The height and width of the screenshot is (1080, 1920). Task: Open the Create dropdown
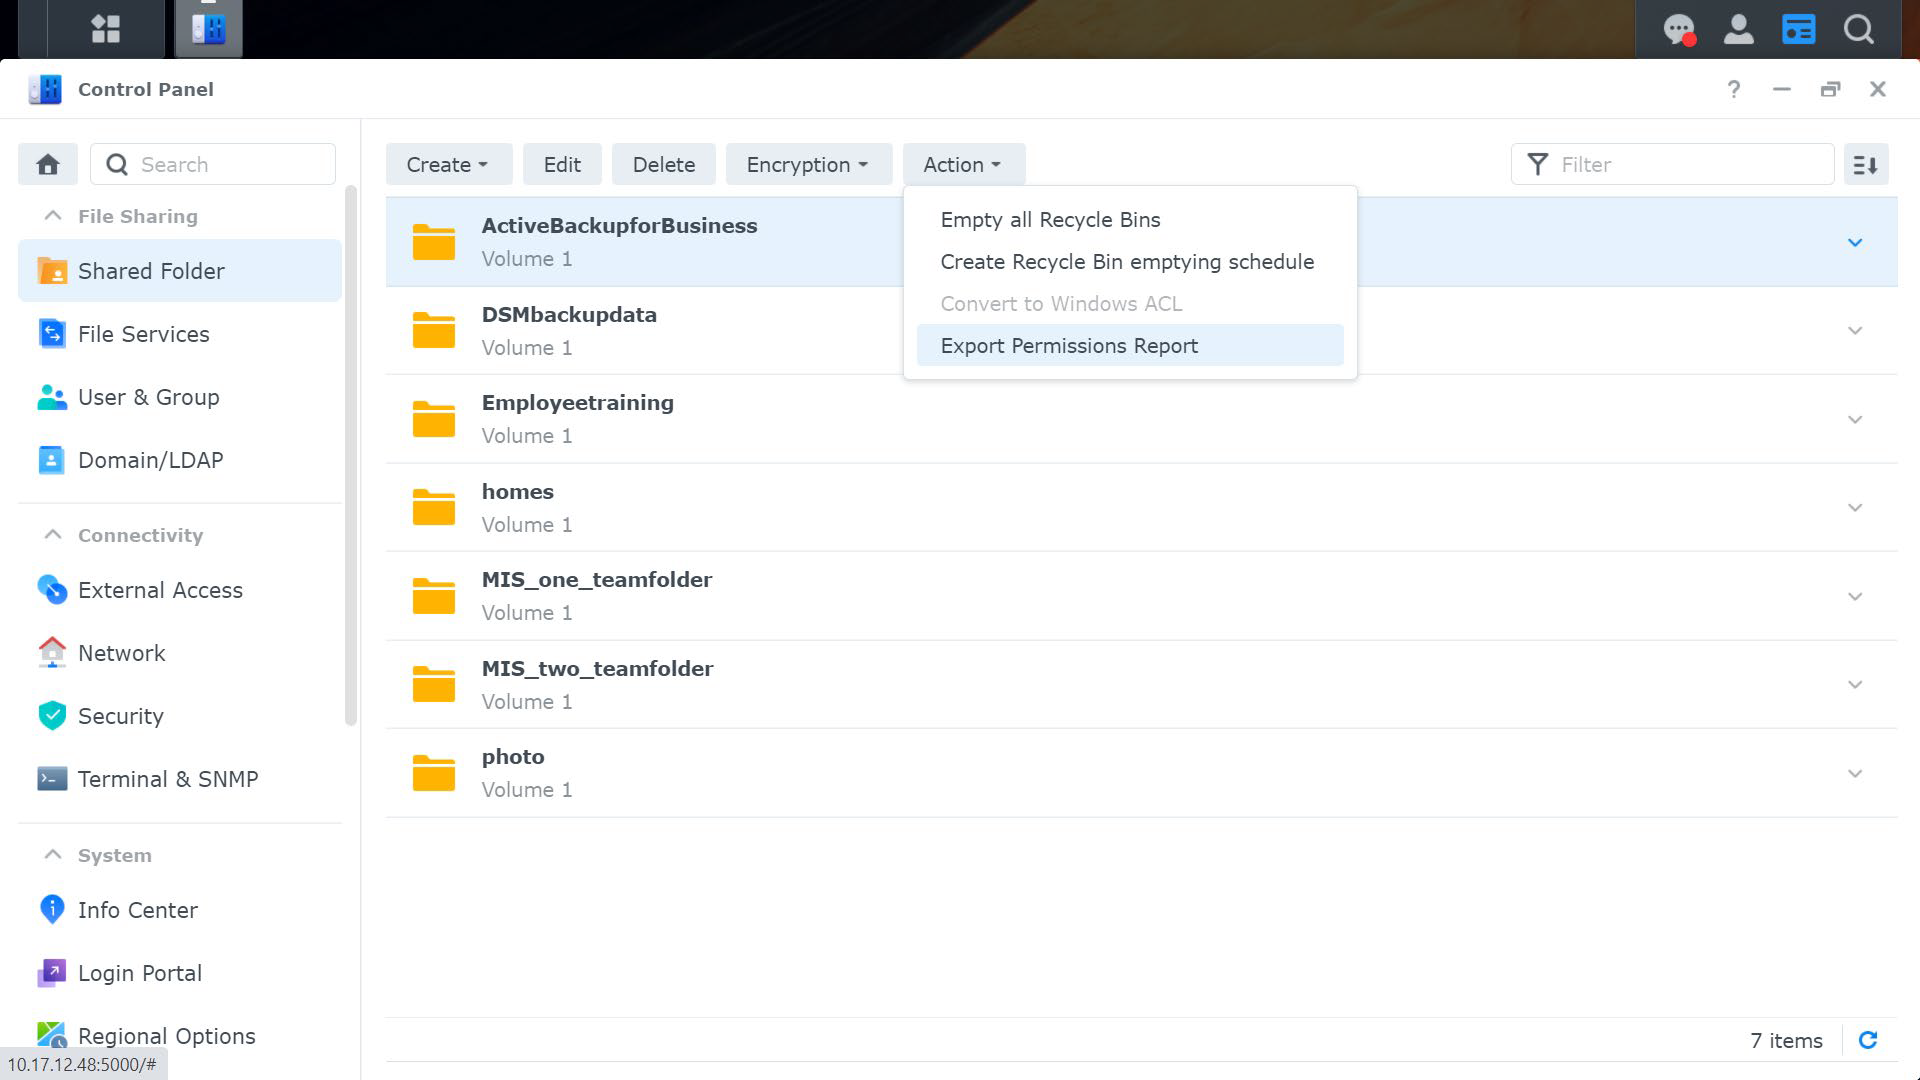[448, 164]
